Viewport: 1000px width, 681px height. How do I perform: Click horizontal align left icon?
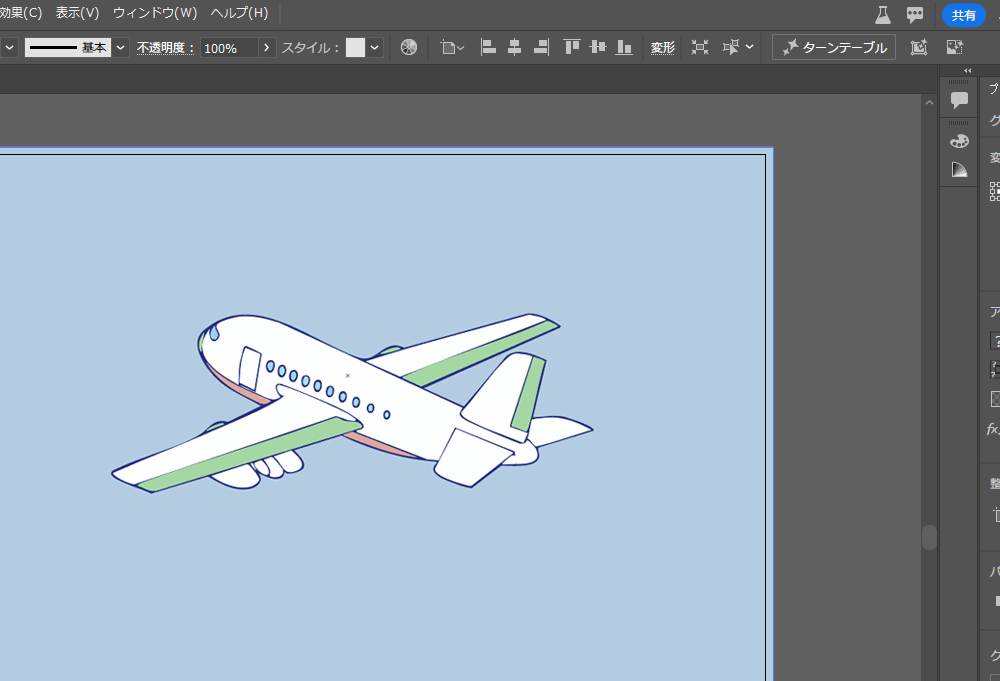(x=489, y=47)
